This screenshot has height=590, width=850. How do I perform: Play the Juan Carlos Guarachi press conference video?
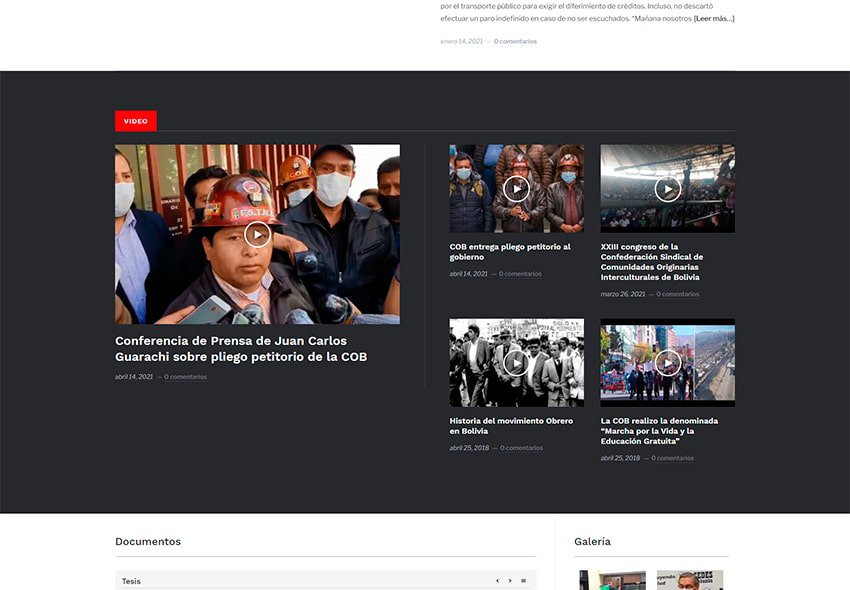[x=257, y=234]
